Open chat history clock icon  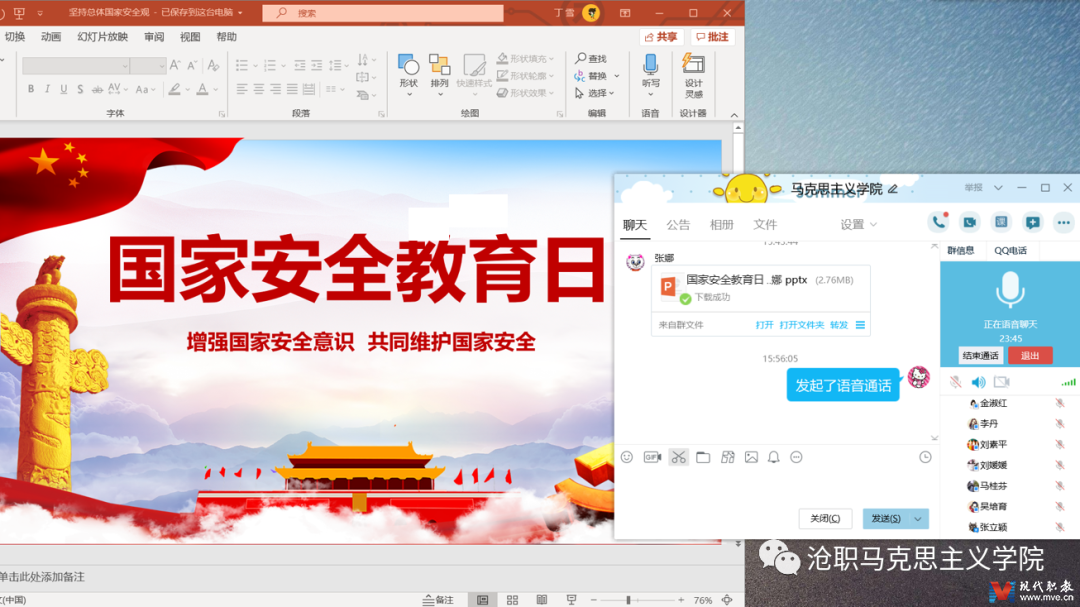click(x=925, y=457)
